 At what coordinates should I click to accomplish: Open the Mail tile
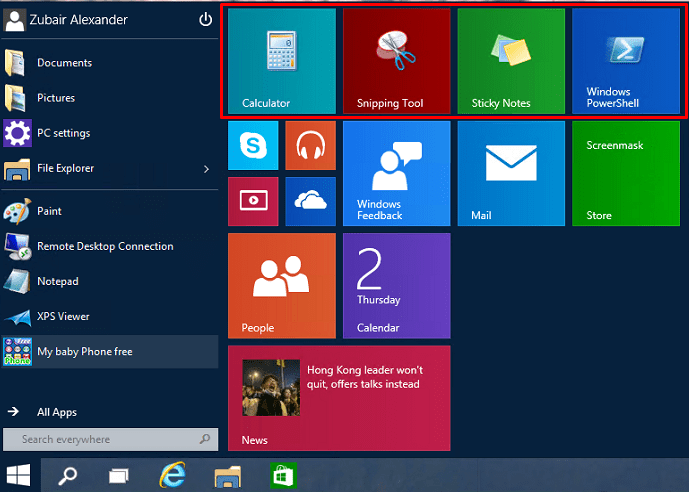coord(511,174)
